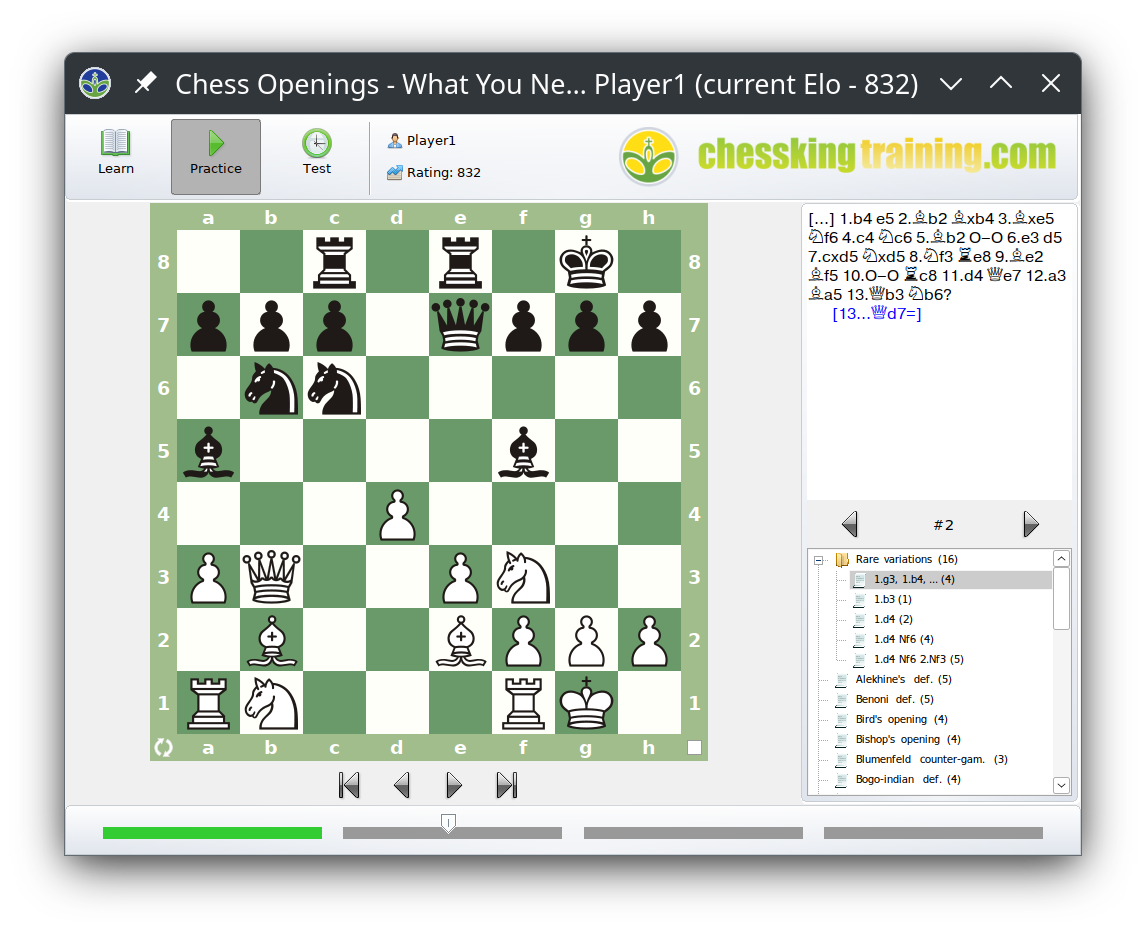Click the progress slider handle
The image size is (1146, 932).
448,822
